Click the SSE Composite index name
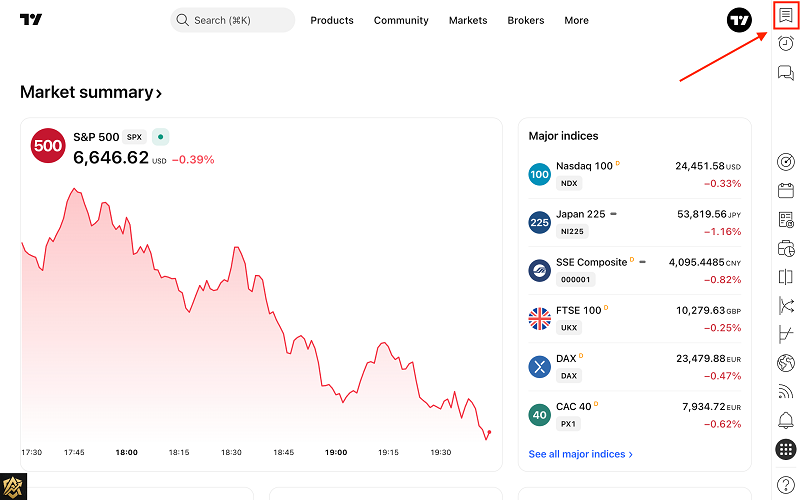The height and width of the screenshot is (500, 800). coord(591,262)
